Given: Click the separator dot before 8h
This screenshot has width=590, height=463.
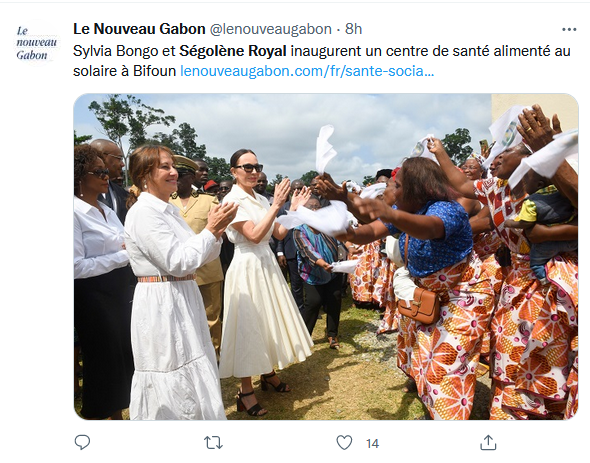Looking at the screenshot, I should pyautogui.click(x=338, y=29).
